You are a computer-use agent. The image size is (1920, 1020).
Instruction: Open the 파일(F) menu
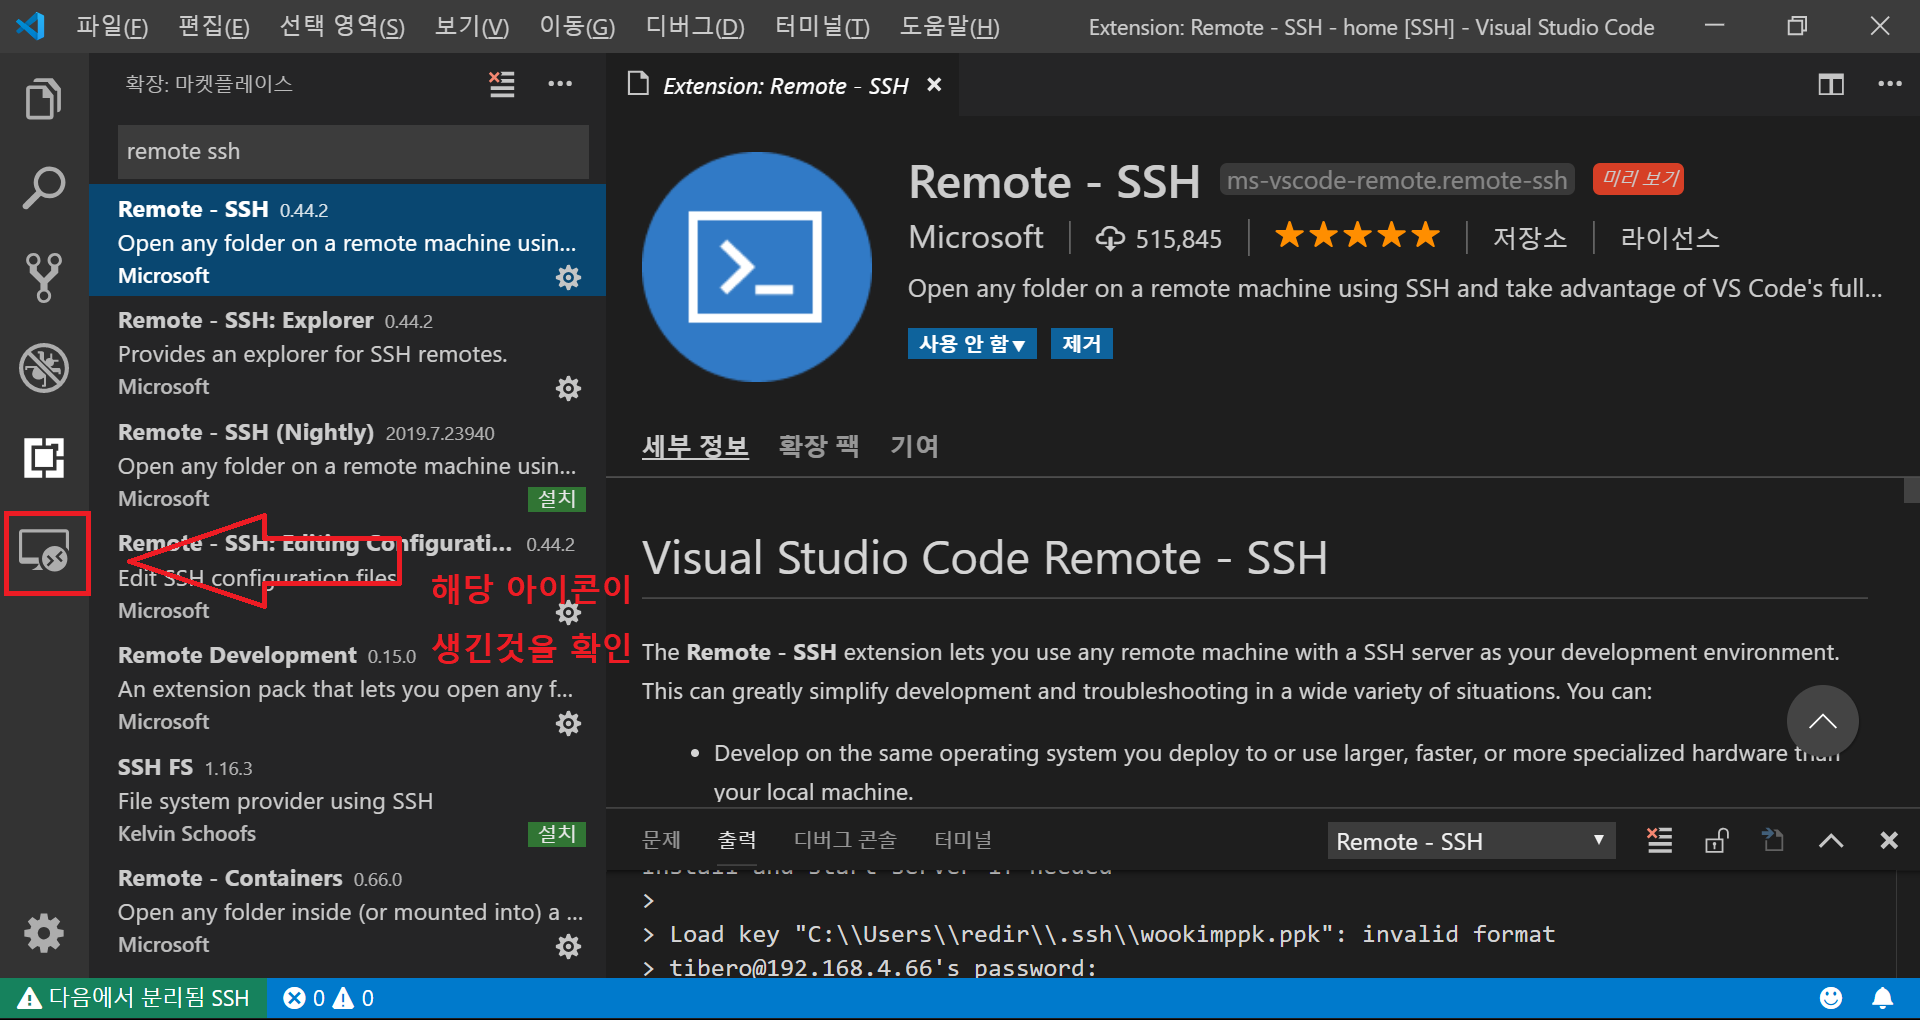[x=112, y=27]
